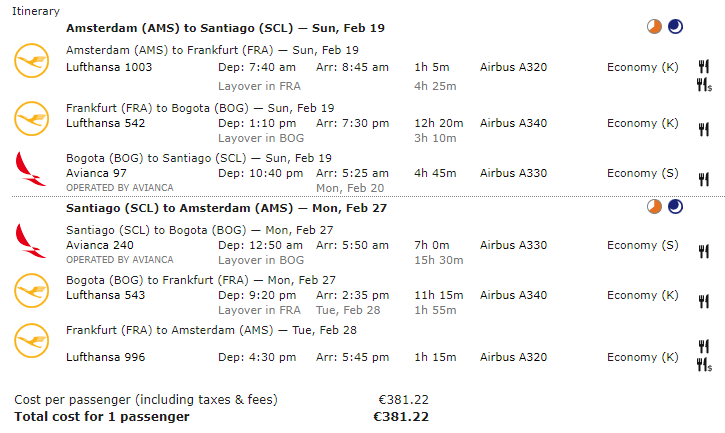Click the Lufthansa logo beside flight 996
The height and width of the screenshot is (433, 725).
(31, 340)
